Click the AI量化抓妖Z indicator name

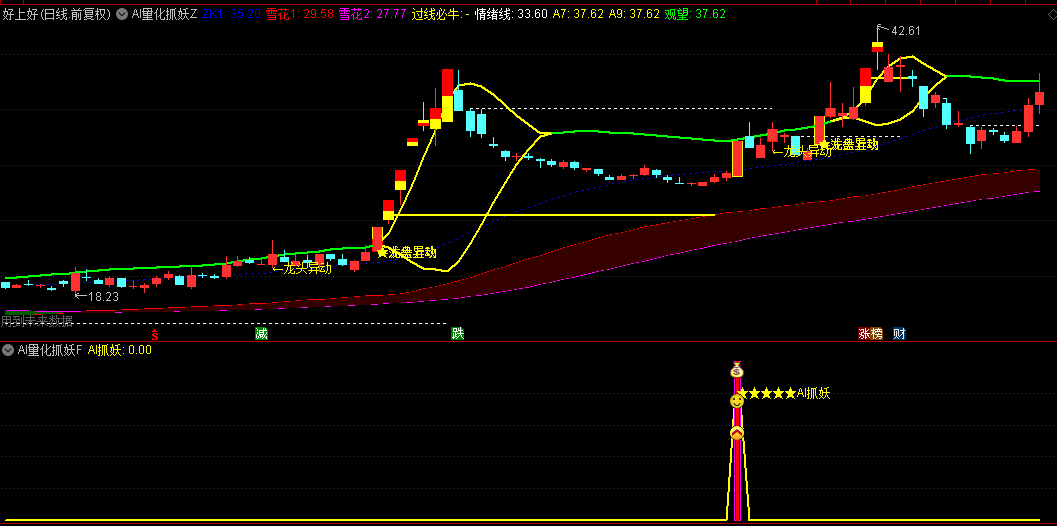click(164, 13)
